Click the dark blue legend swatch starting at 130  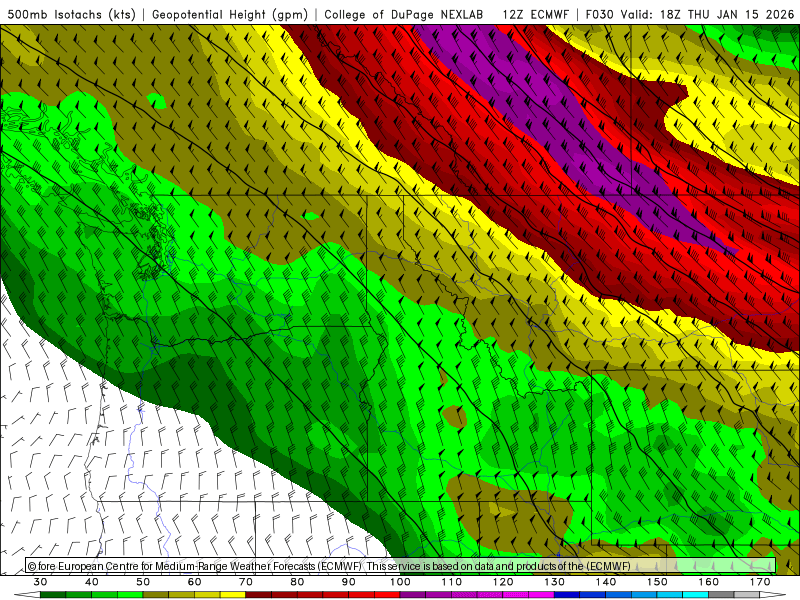567,595
